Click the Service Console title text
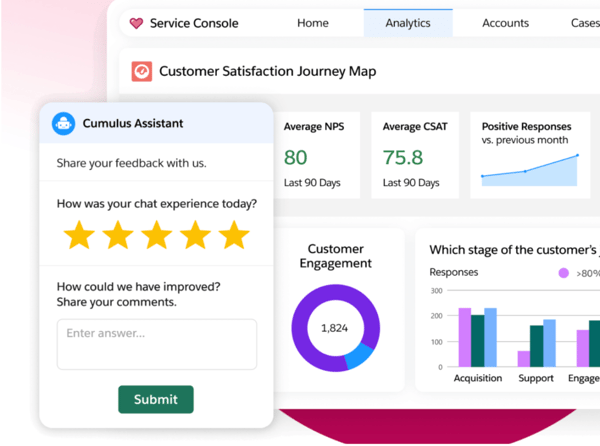This screenshot has width=600, height=446. pyautogui.click(x=194, y=23)
